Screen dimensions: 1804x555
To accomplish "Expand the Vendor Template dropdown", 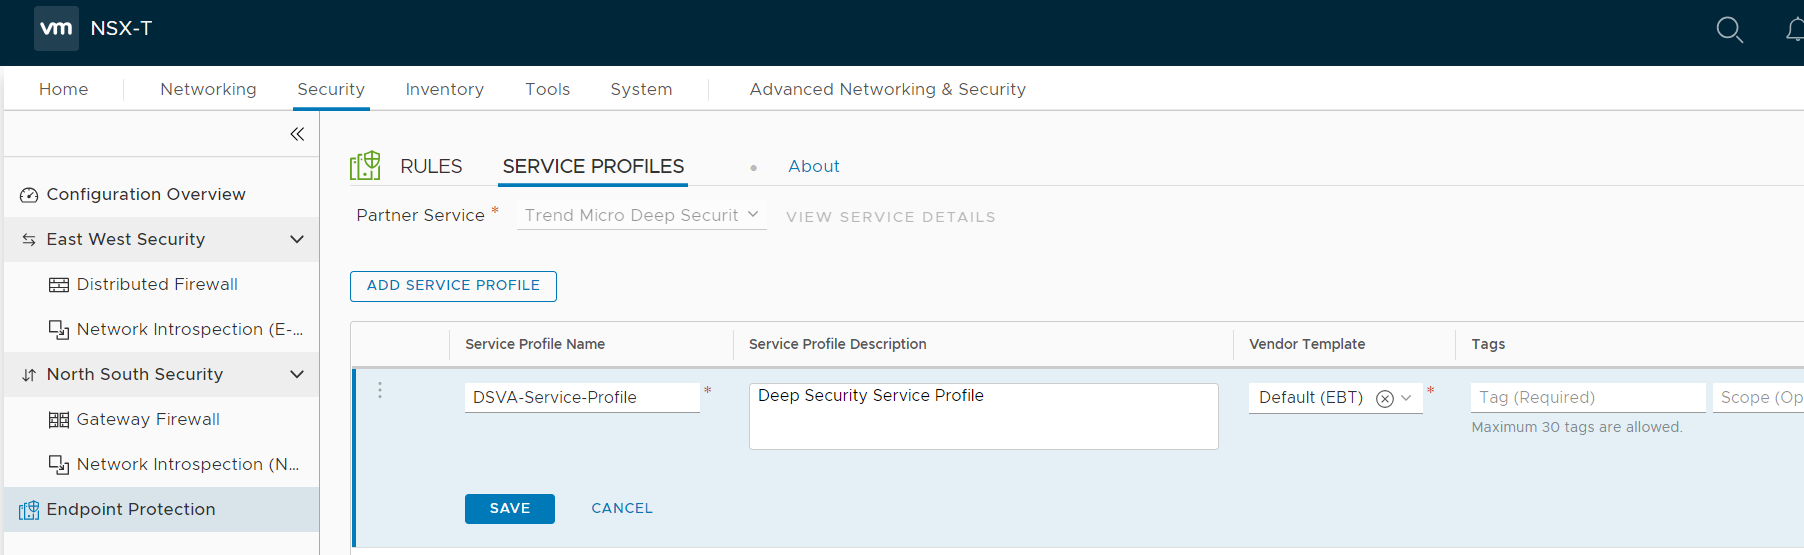I will 1406,398.
